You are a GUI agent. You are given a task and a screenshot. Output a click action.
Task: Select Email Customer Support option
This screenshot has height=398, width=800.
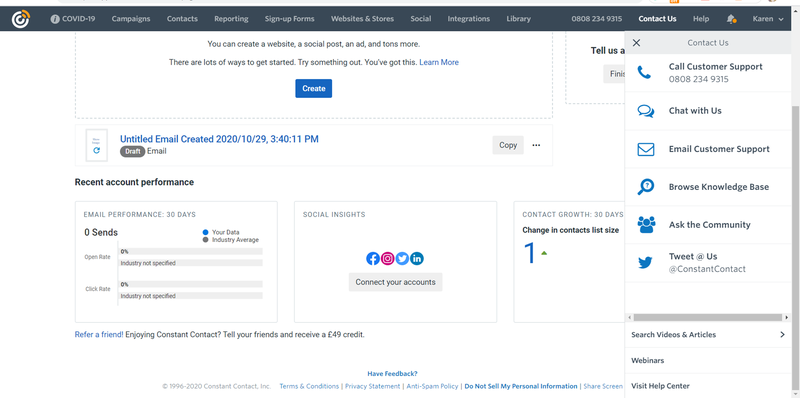coord(708,149)
